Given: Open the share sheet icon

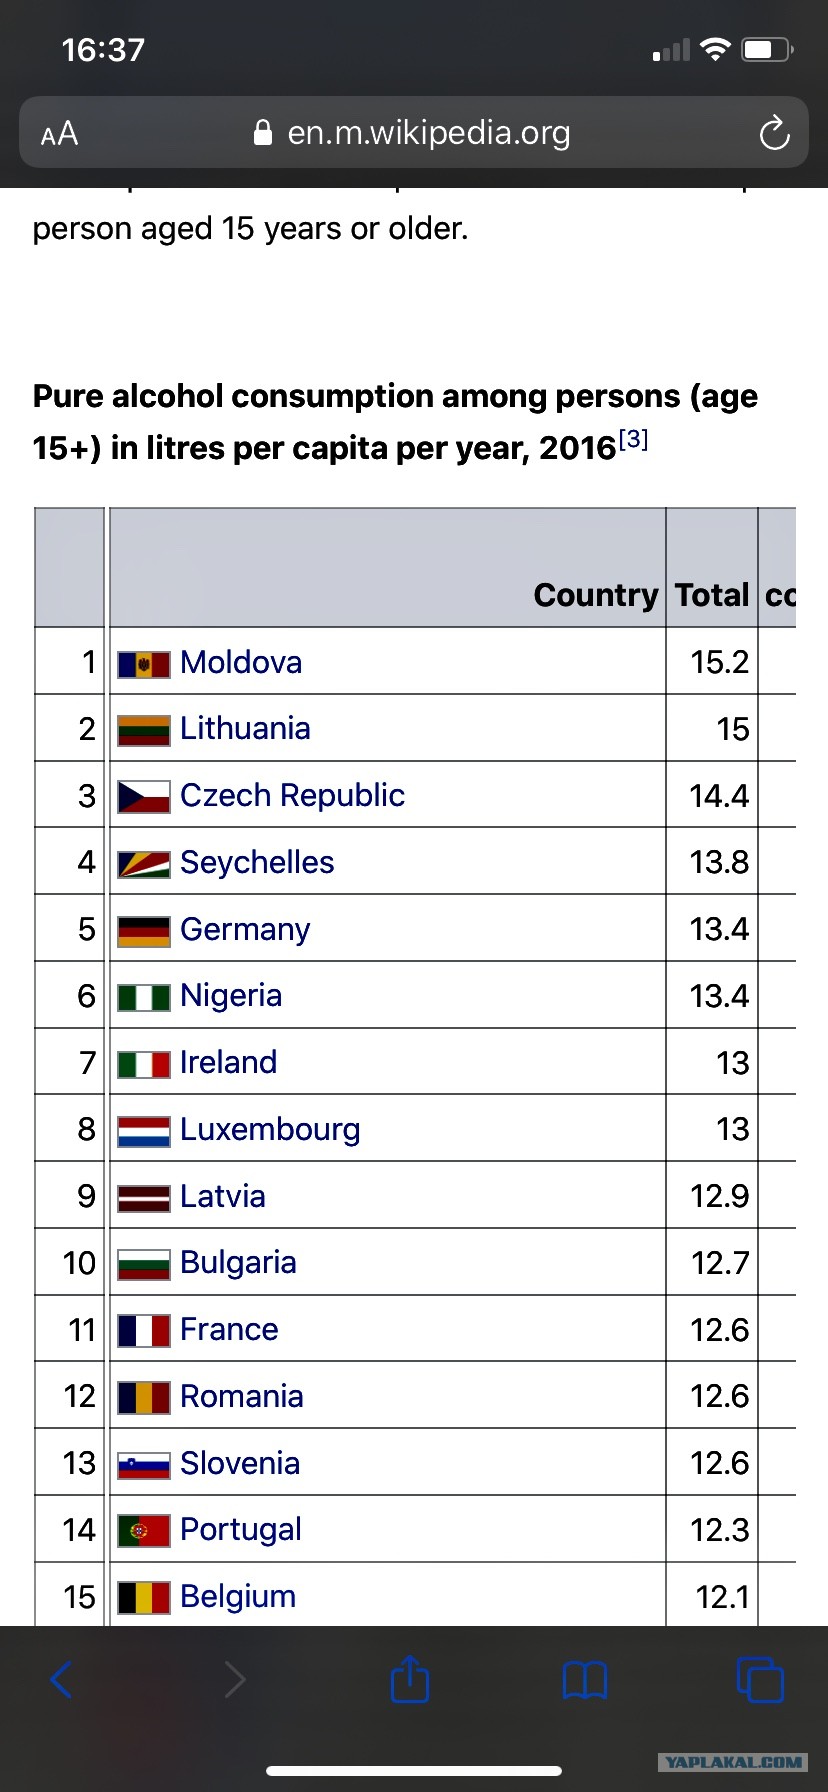Looking at the screenshot, I should 410,1678.
